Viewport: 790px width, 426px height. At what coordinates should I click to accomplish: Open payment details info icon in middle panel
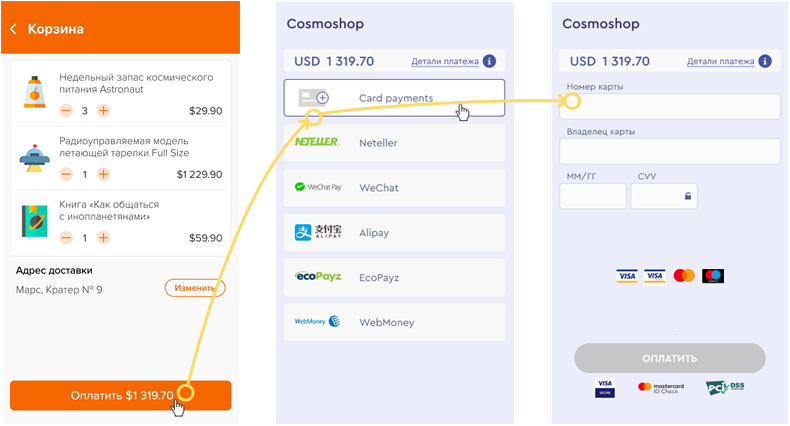[489, 61]
